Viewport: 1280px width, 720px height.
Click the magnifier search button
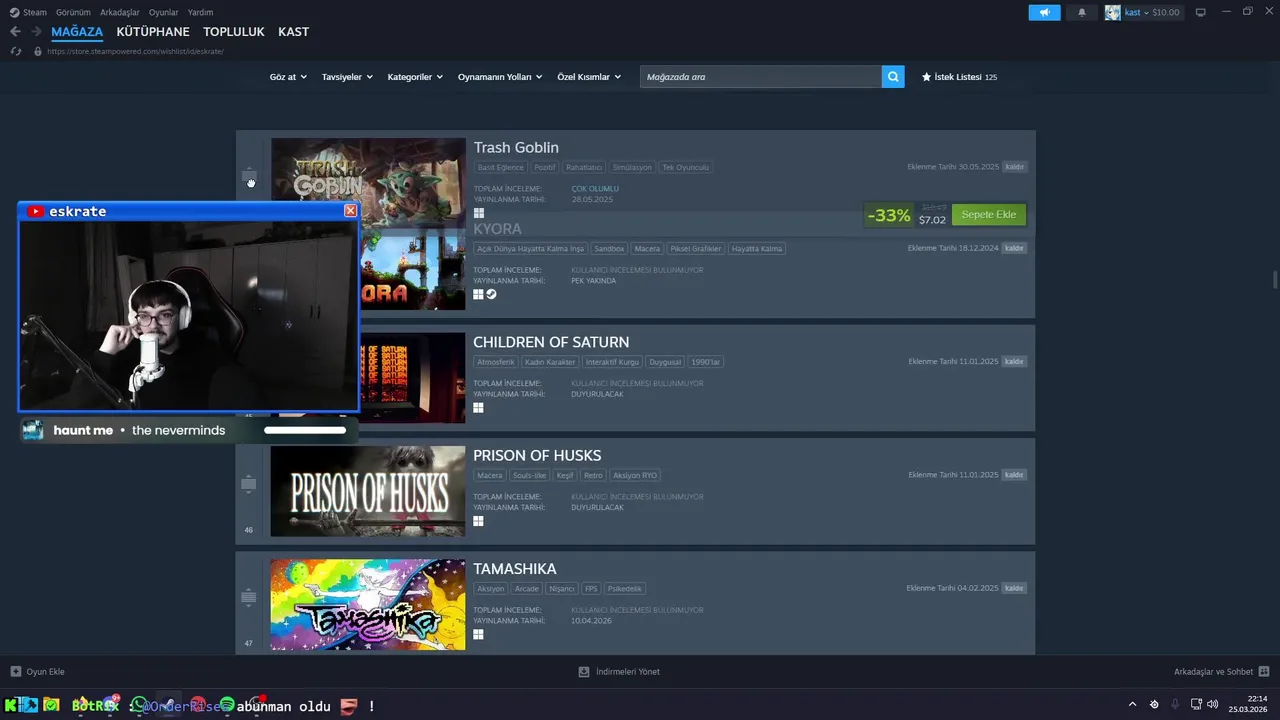(x=893, y=76)
